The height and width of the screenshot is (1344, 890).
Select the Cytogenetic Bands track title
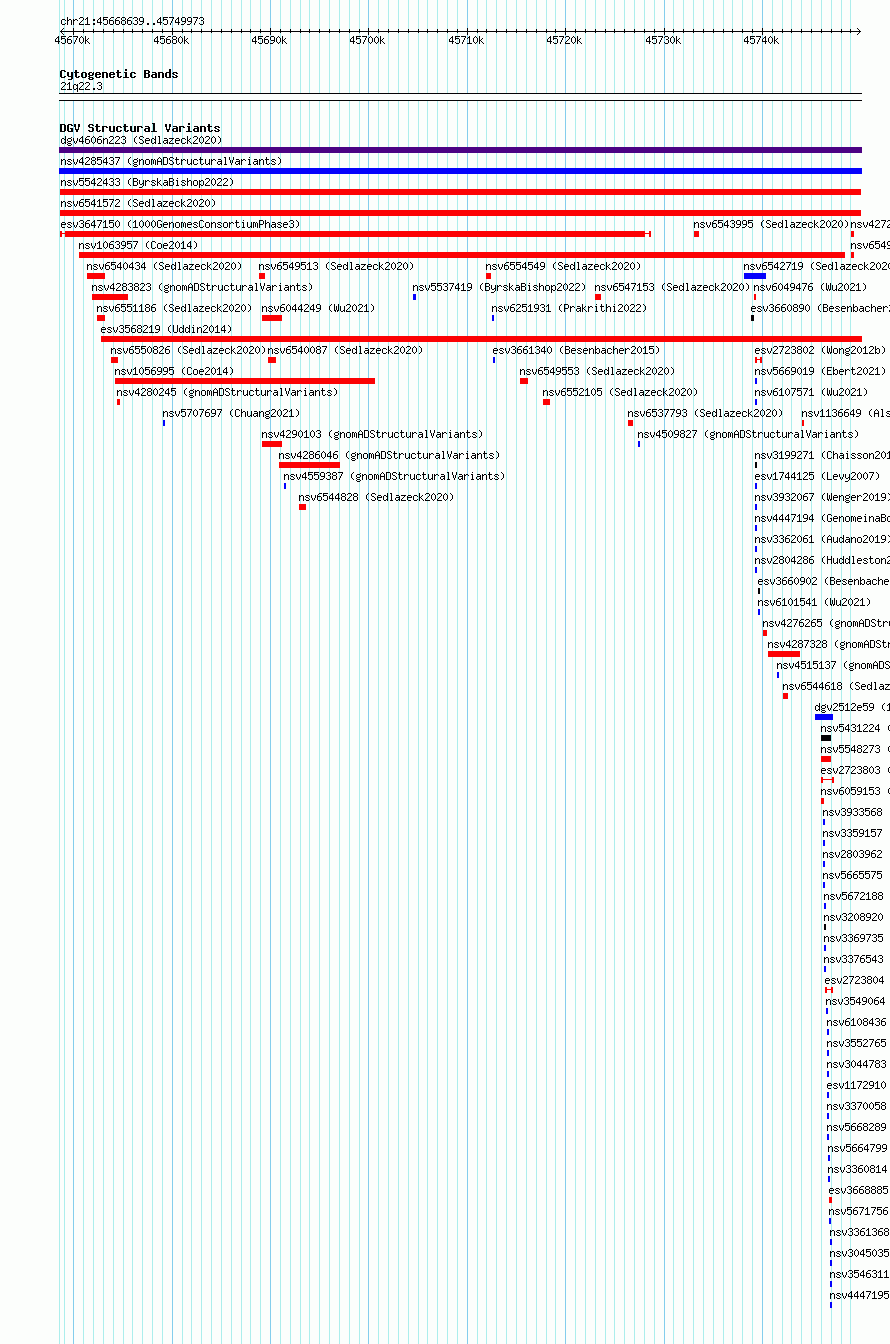click(119, 74)
